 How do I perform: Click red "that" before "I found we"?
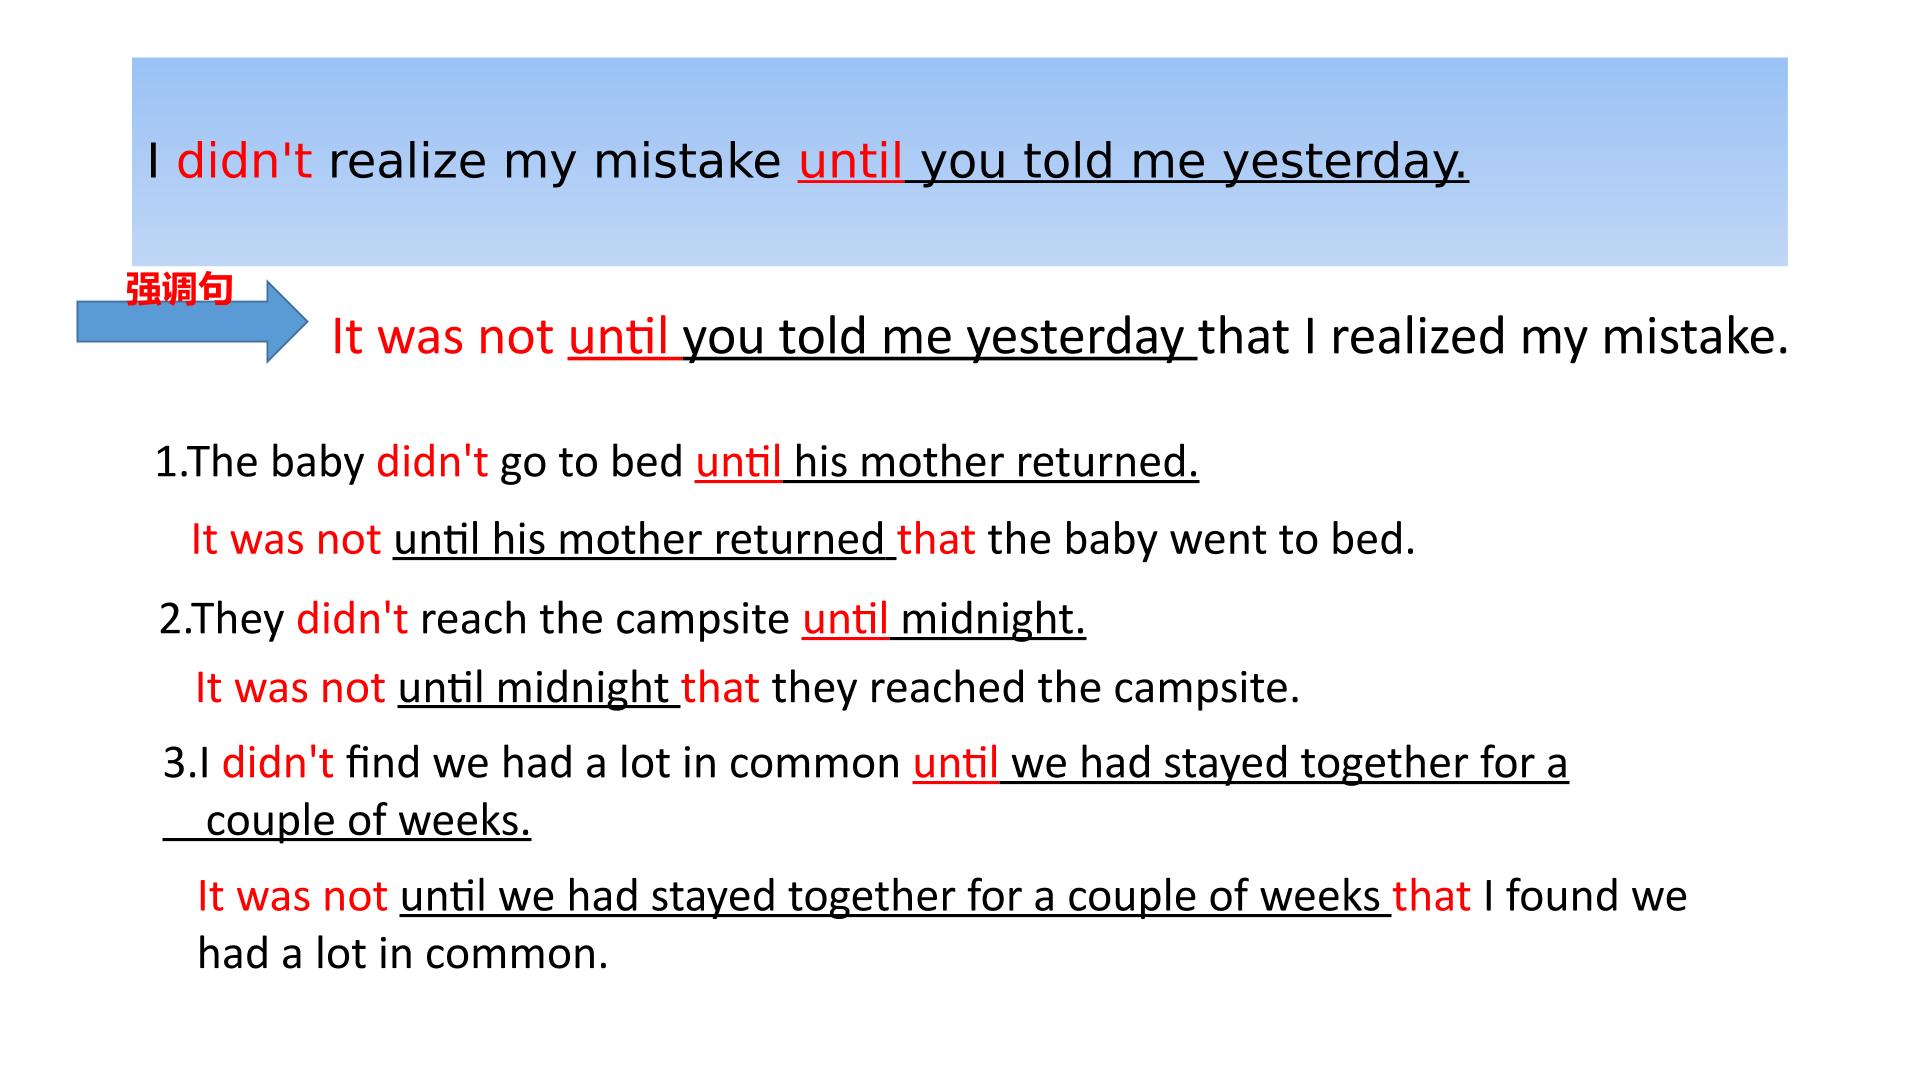pos(1431,896)
